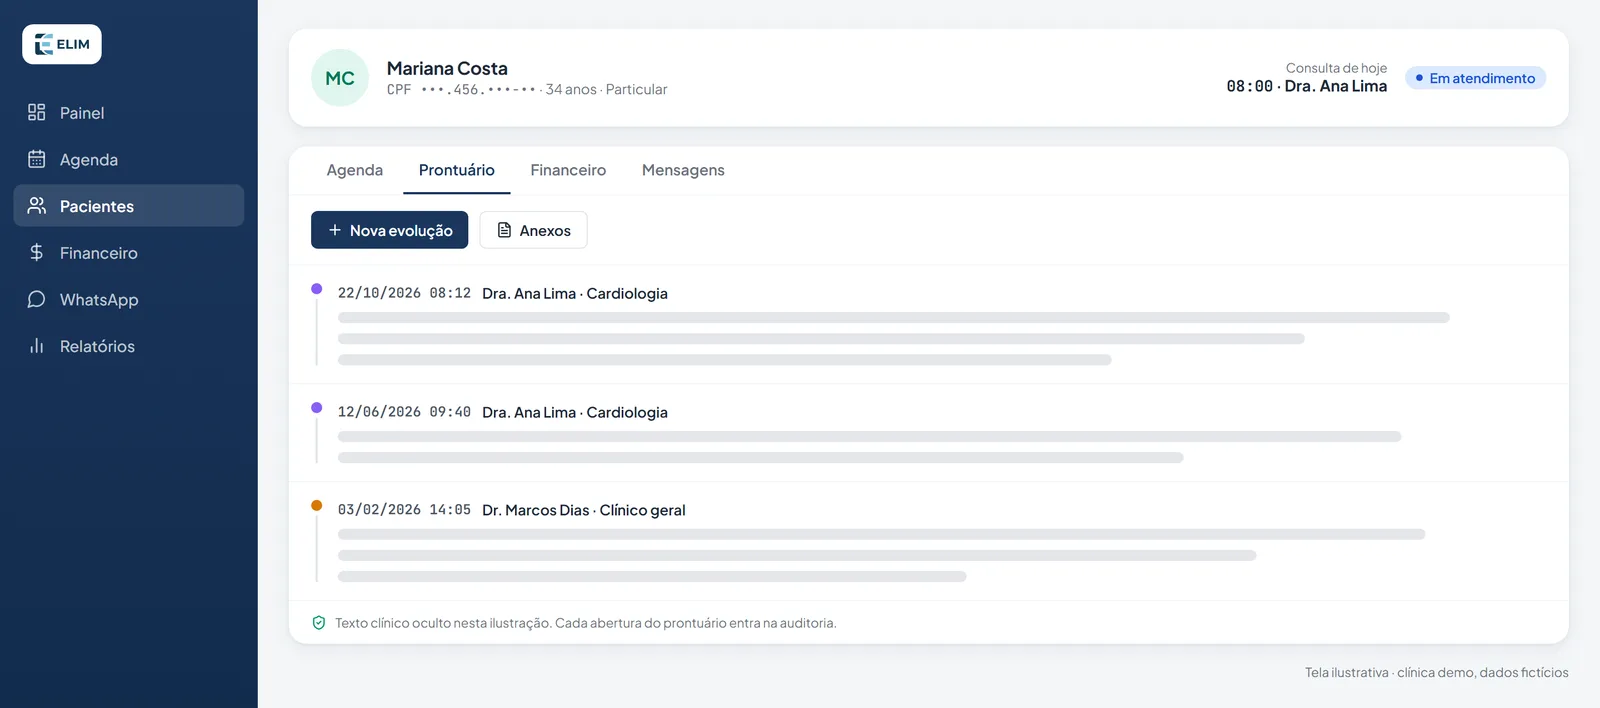1600x708 pixels.
Task: Click the Agenda calendar icon in sidebar
Action: tap(37, 159)
